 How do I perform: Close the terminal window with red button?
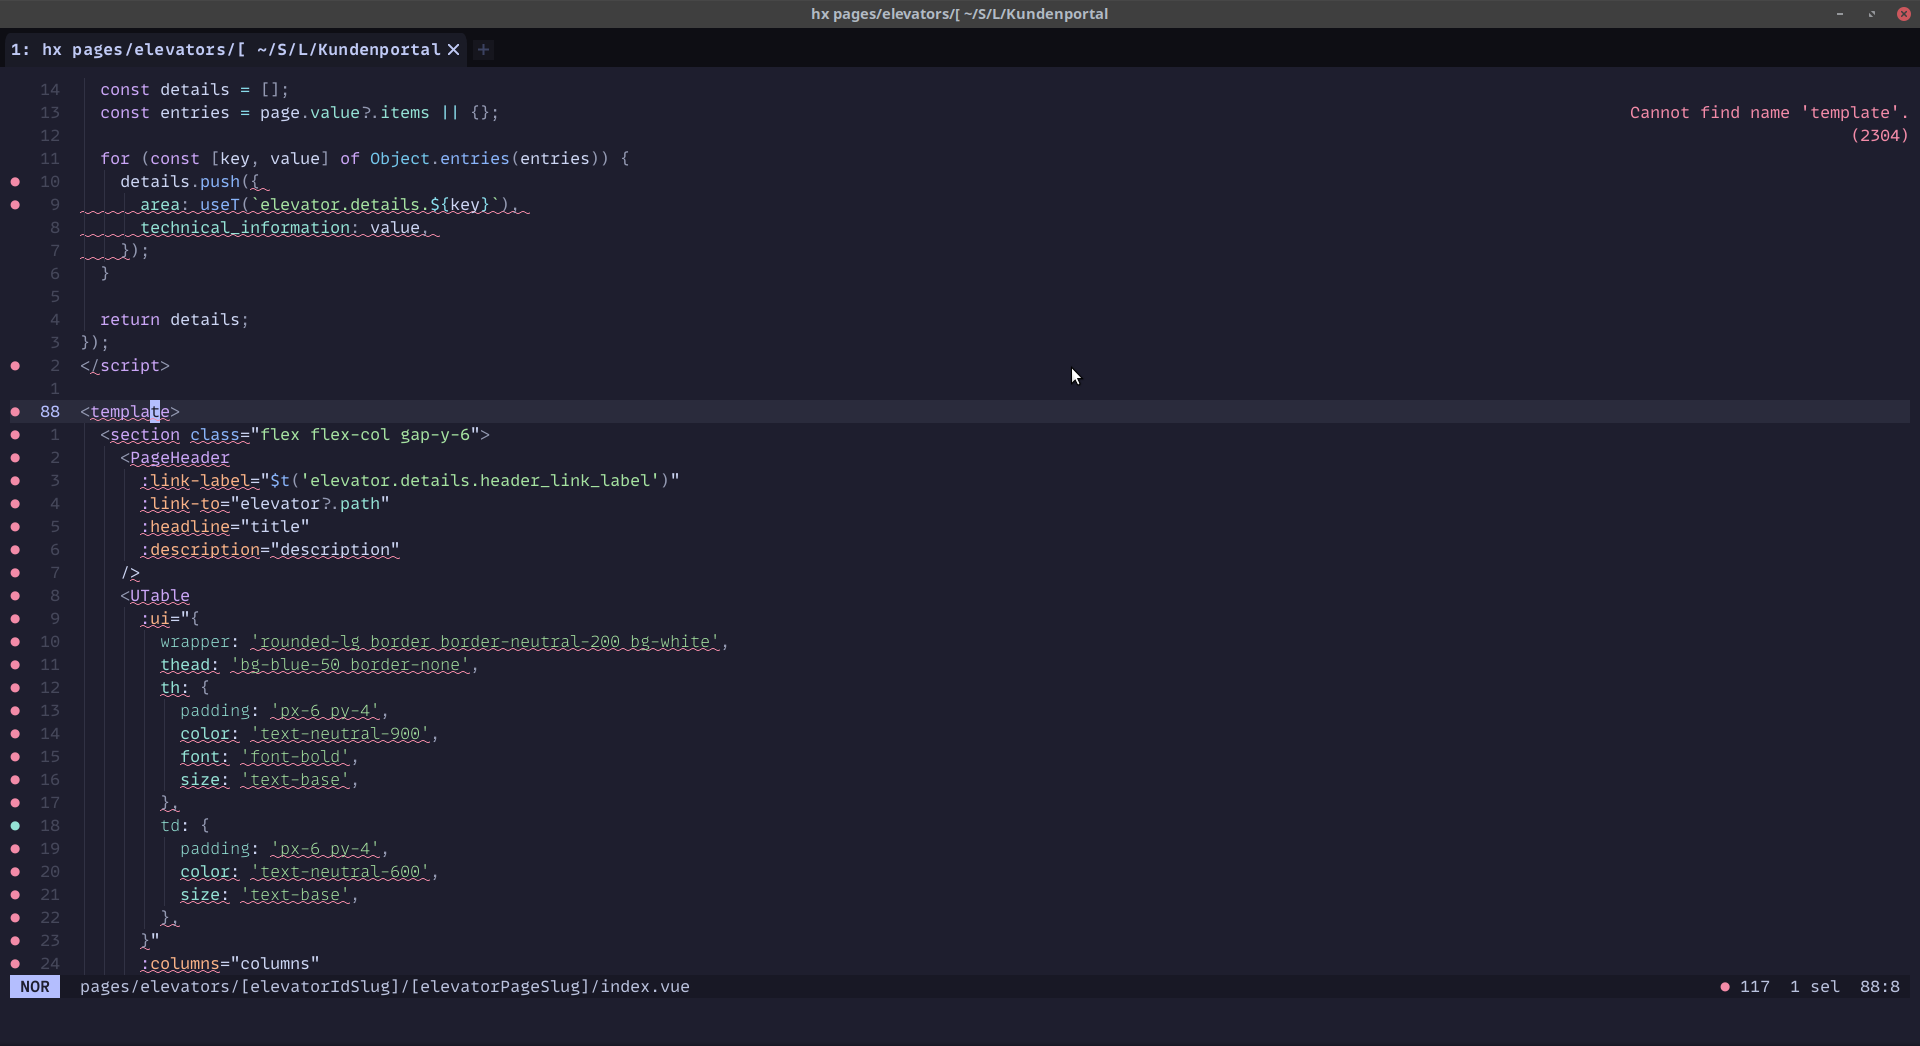point(1904,14)
